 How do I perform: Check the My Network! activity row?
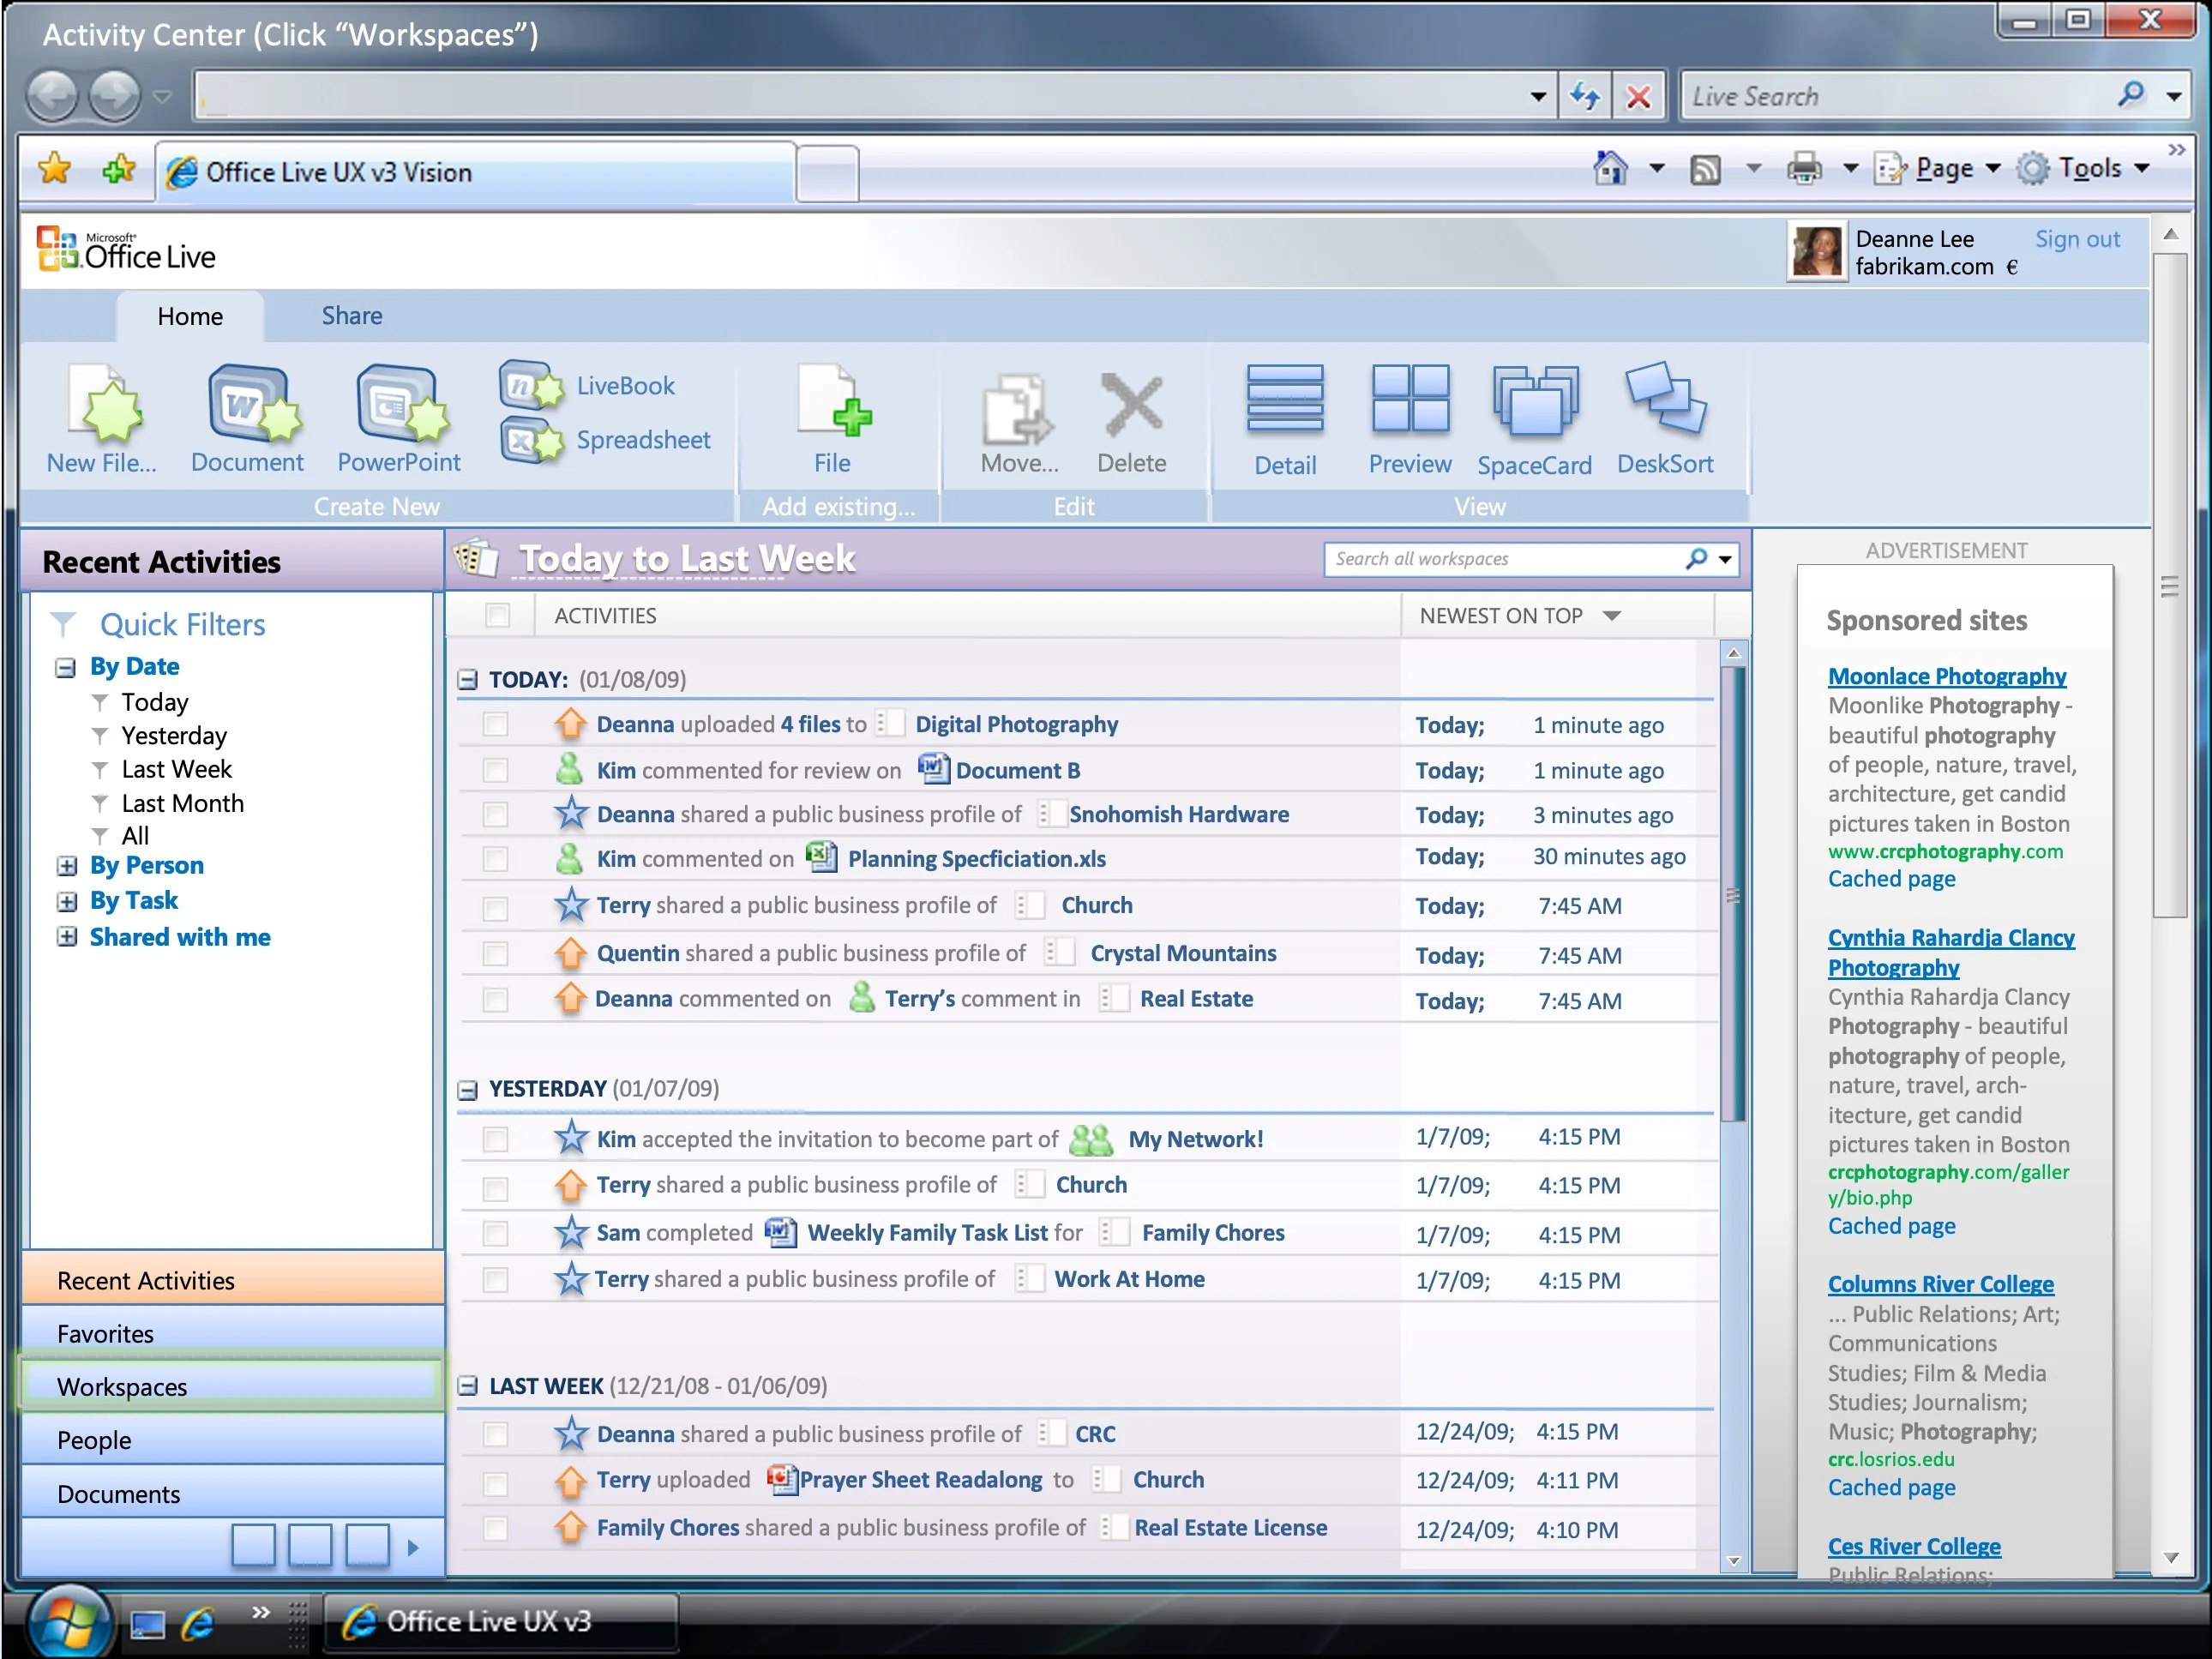pos(495,1139)
